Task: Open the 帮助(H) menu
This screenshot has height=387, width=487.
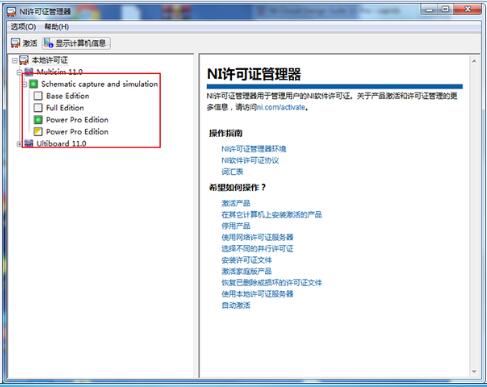Action: (57, 27)
